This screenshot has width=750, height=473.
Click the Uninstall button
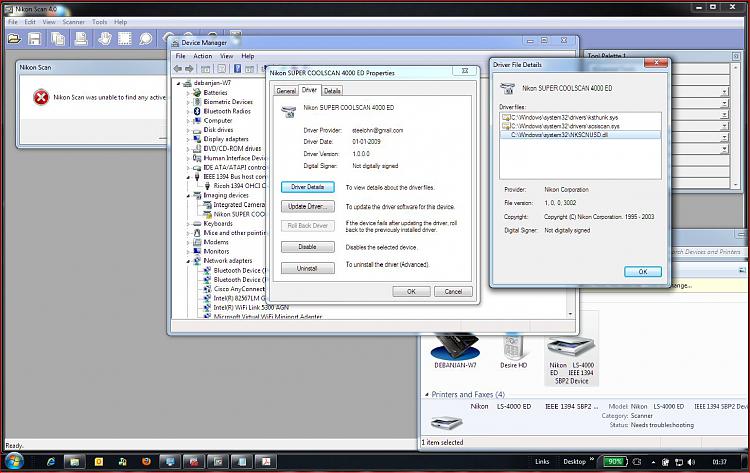tap(308, 268)
